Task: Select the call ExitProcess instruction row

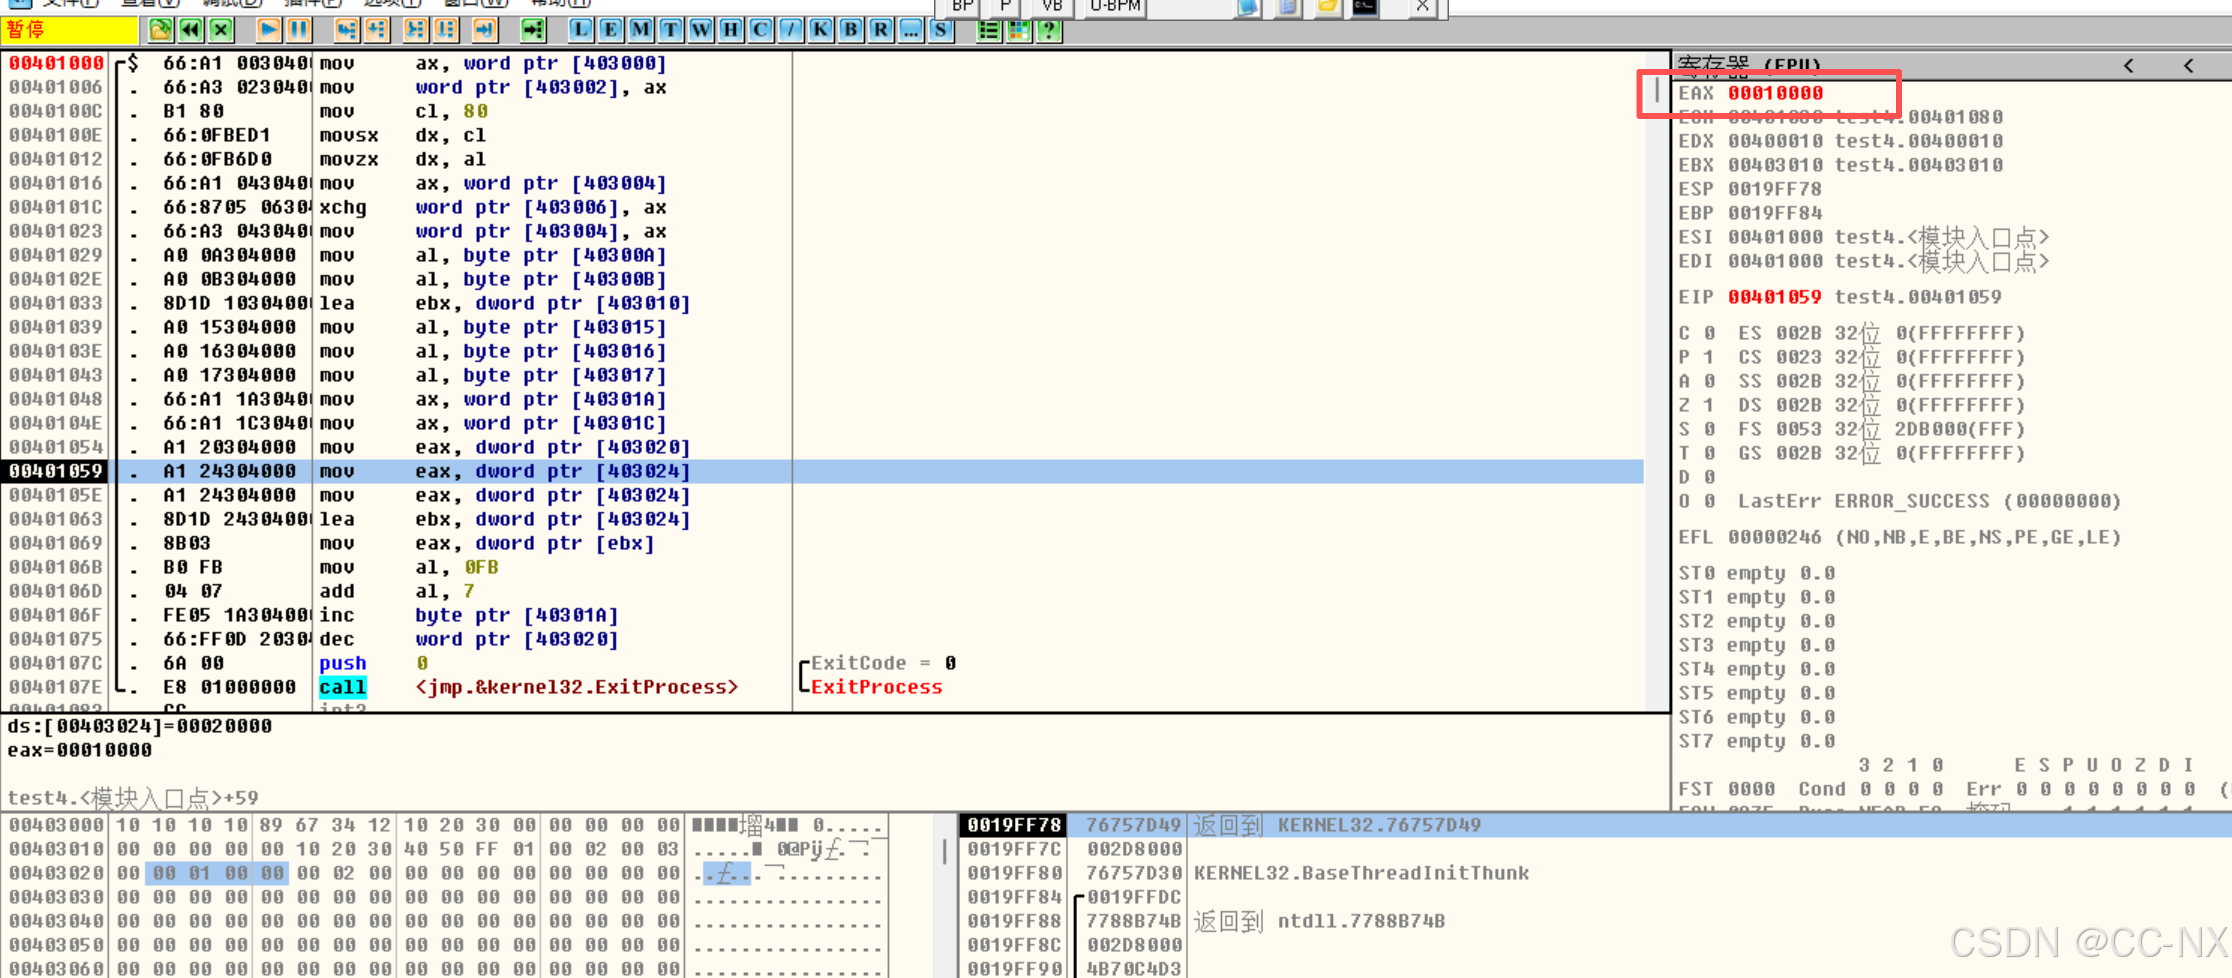Action: point(825,687)
